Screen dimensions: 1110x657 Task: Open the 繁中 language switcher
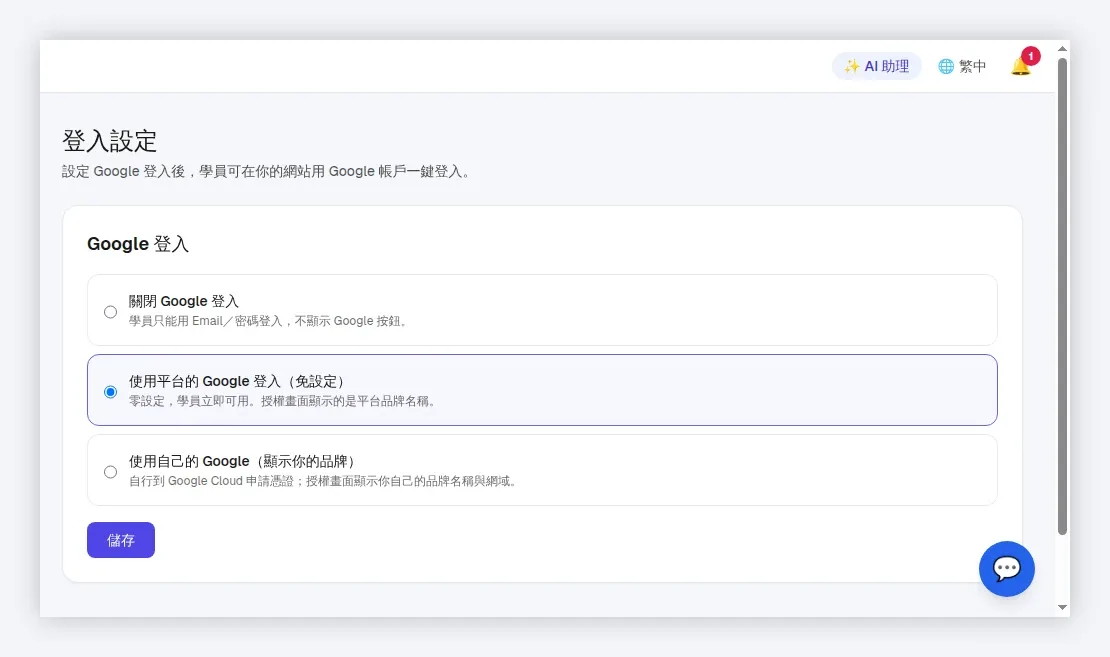tap(962, 66)
